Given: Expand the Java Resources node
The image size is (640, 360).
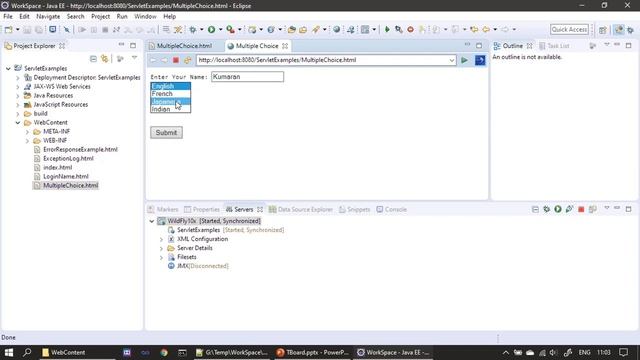Looking at the screenshot, I should pos(18,96).
